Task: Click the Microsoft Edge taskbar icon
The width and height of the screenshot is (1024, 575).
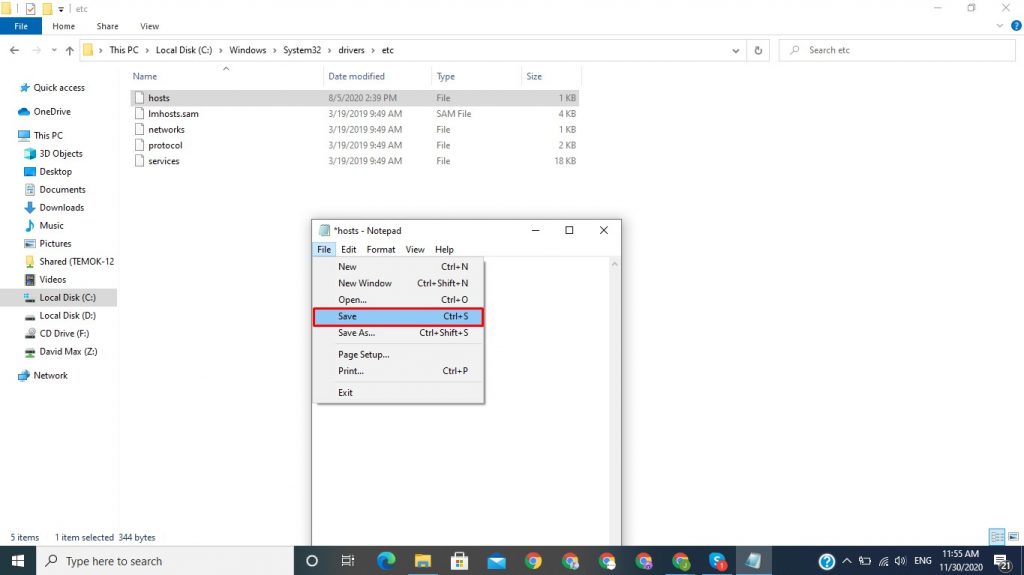Action: click(x=385, y=561)
